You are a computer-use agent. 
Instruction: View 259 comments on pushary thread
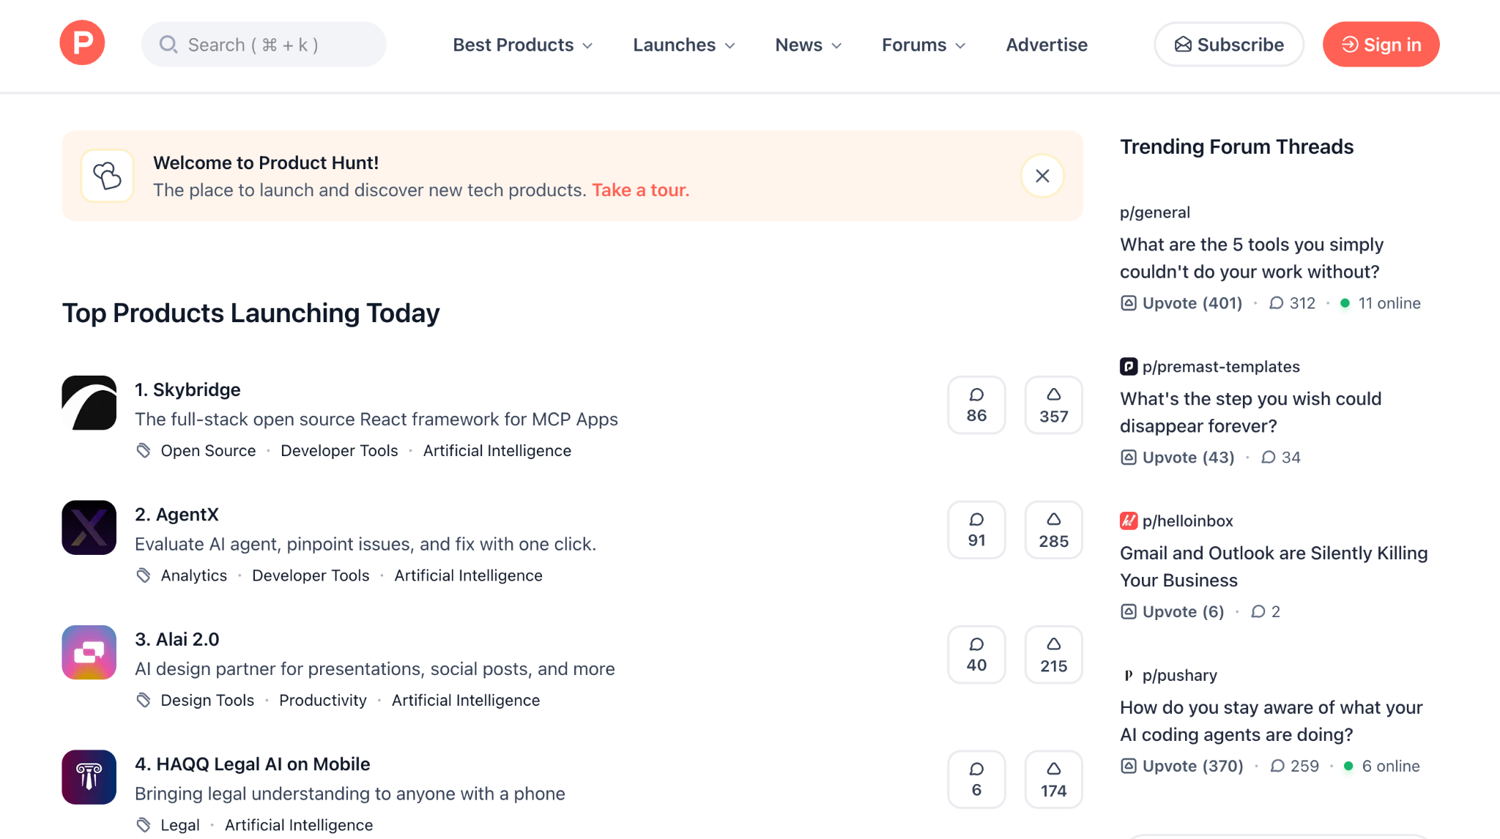pyautogui.click(x=1294, y=766)
